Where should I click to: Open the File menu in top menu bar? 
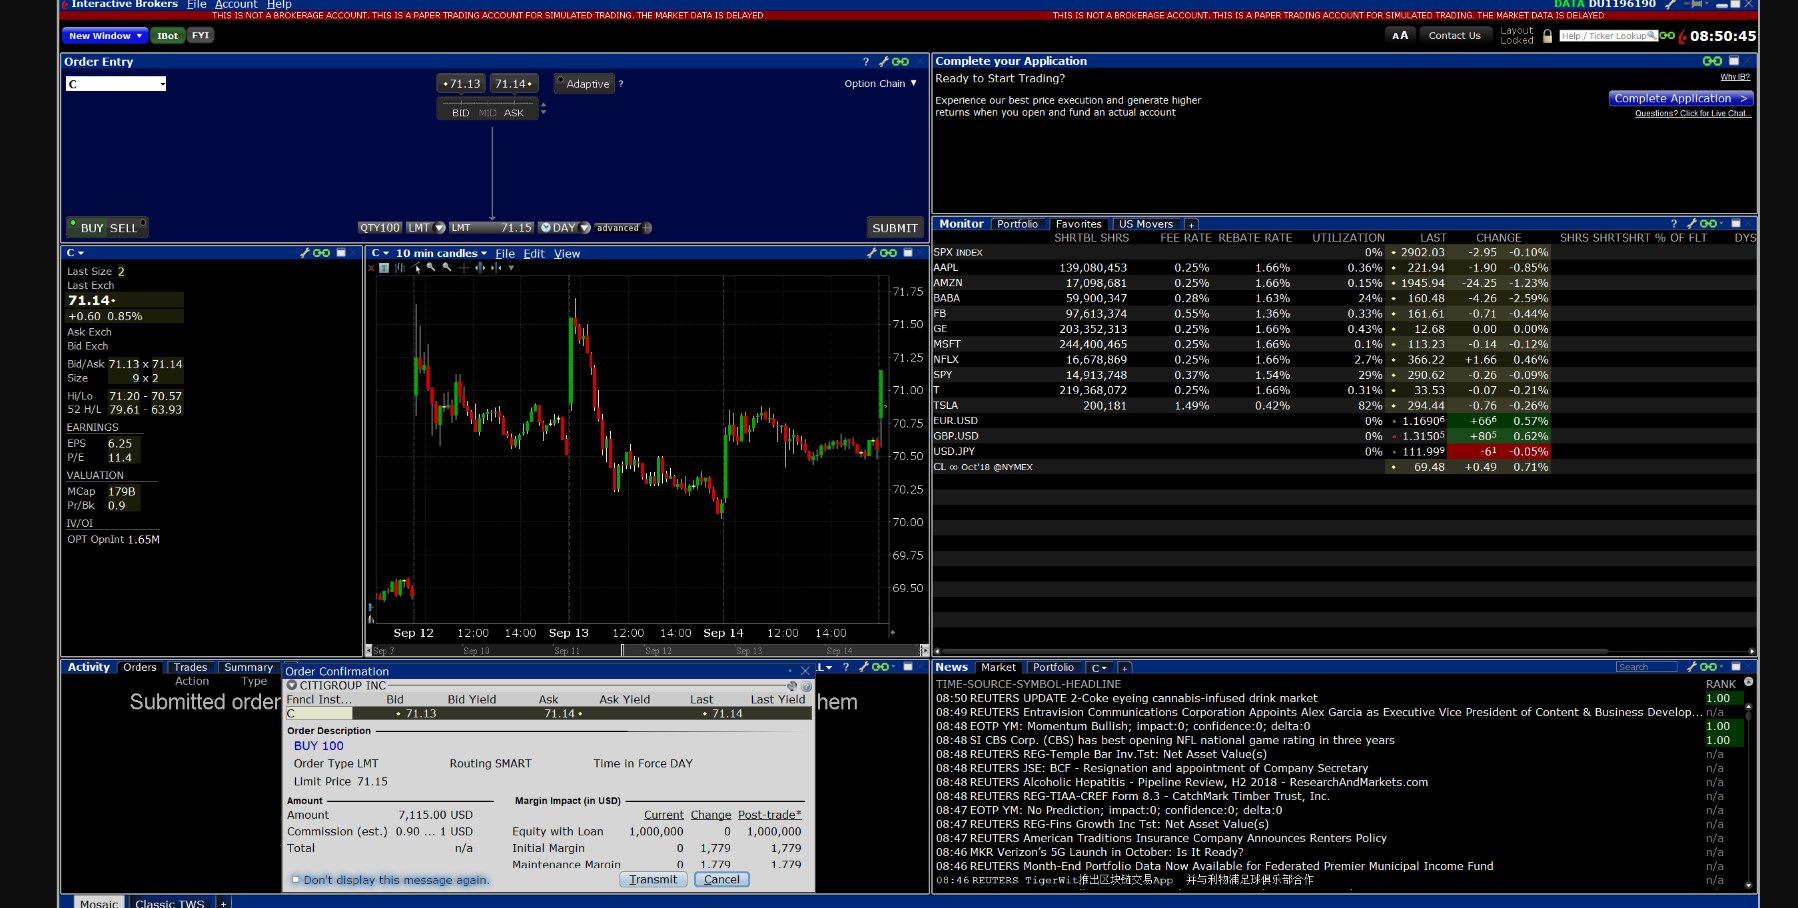[x=197, y=5]
